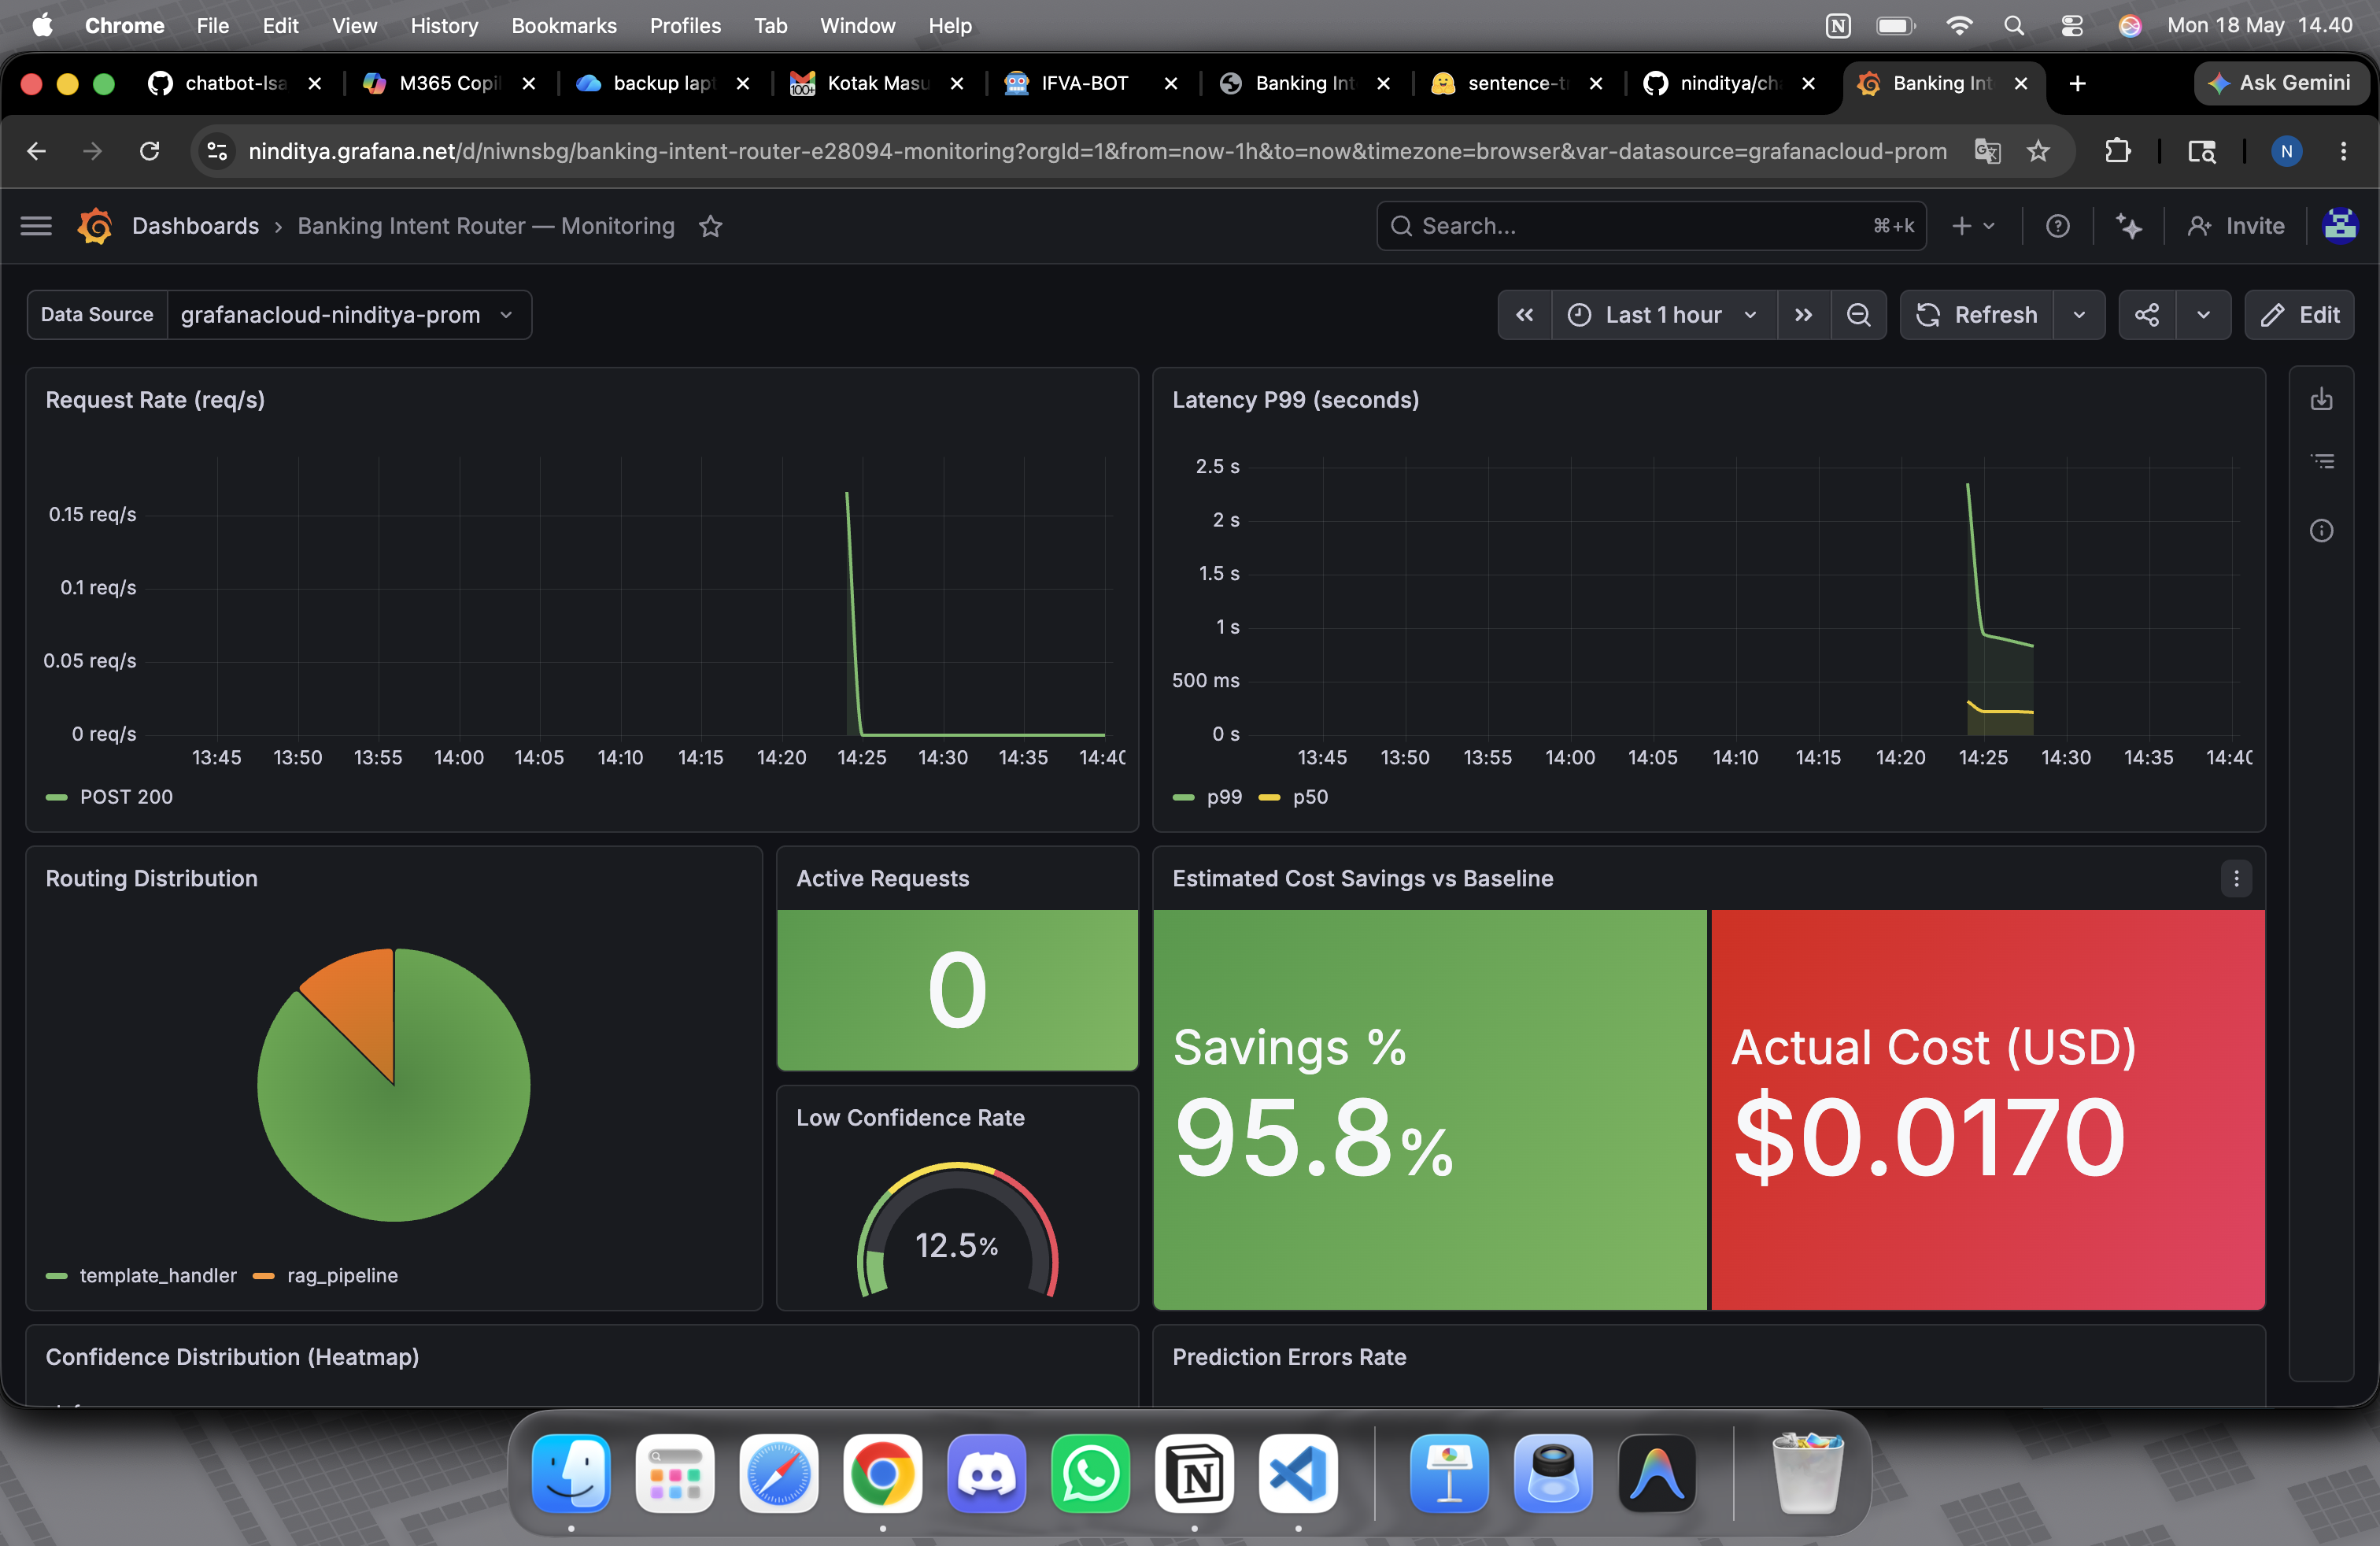This screenshot has width=2380, height=1546.
Task: Click the share dashboard icon
Action: click(x=2146, y=315)
